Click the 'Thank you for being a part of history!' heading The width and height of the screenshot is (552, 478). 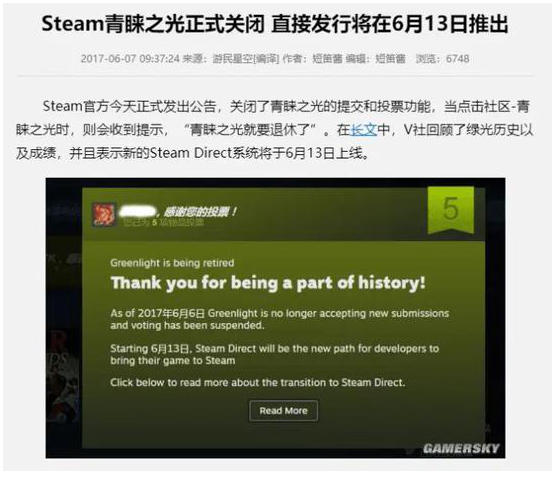[268, 283]
